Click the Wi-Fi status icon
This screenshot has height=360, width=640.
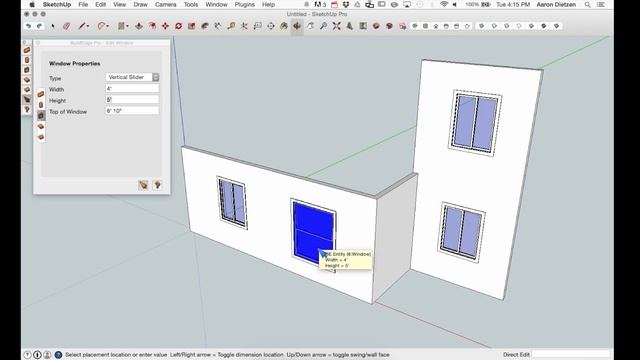[444, 4]
